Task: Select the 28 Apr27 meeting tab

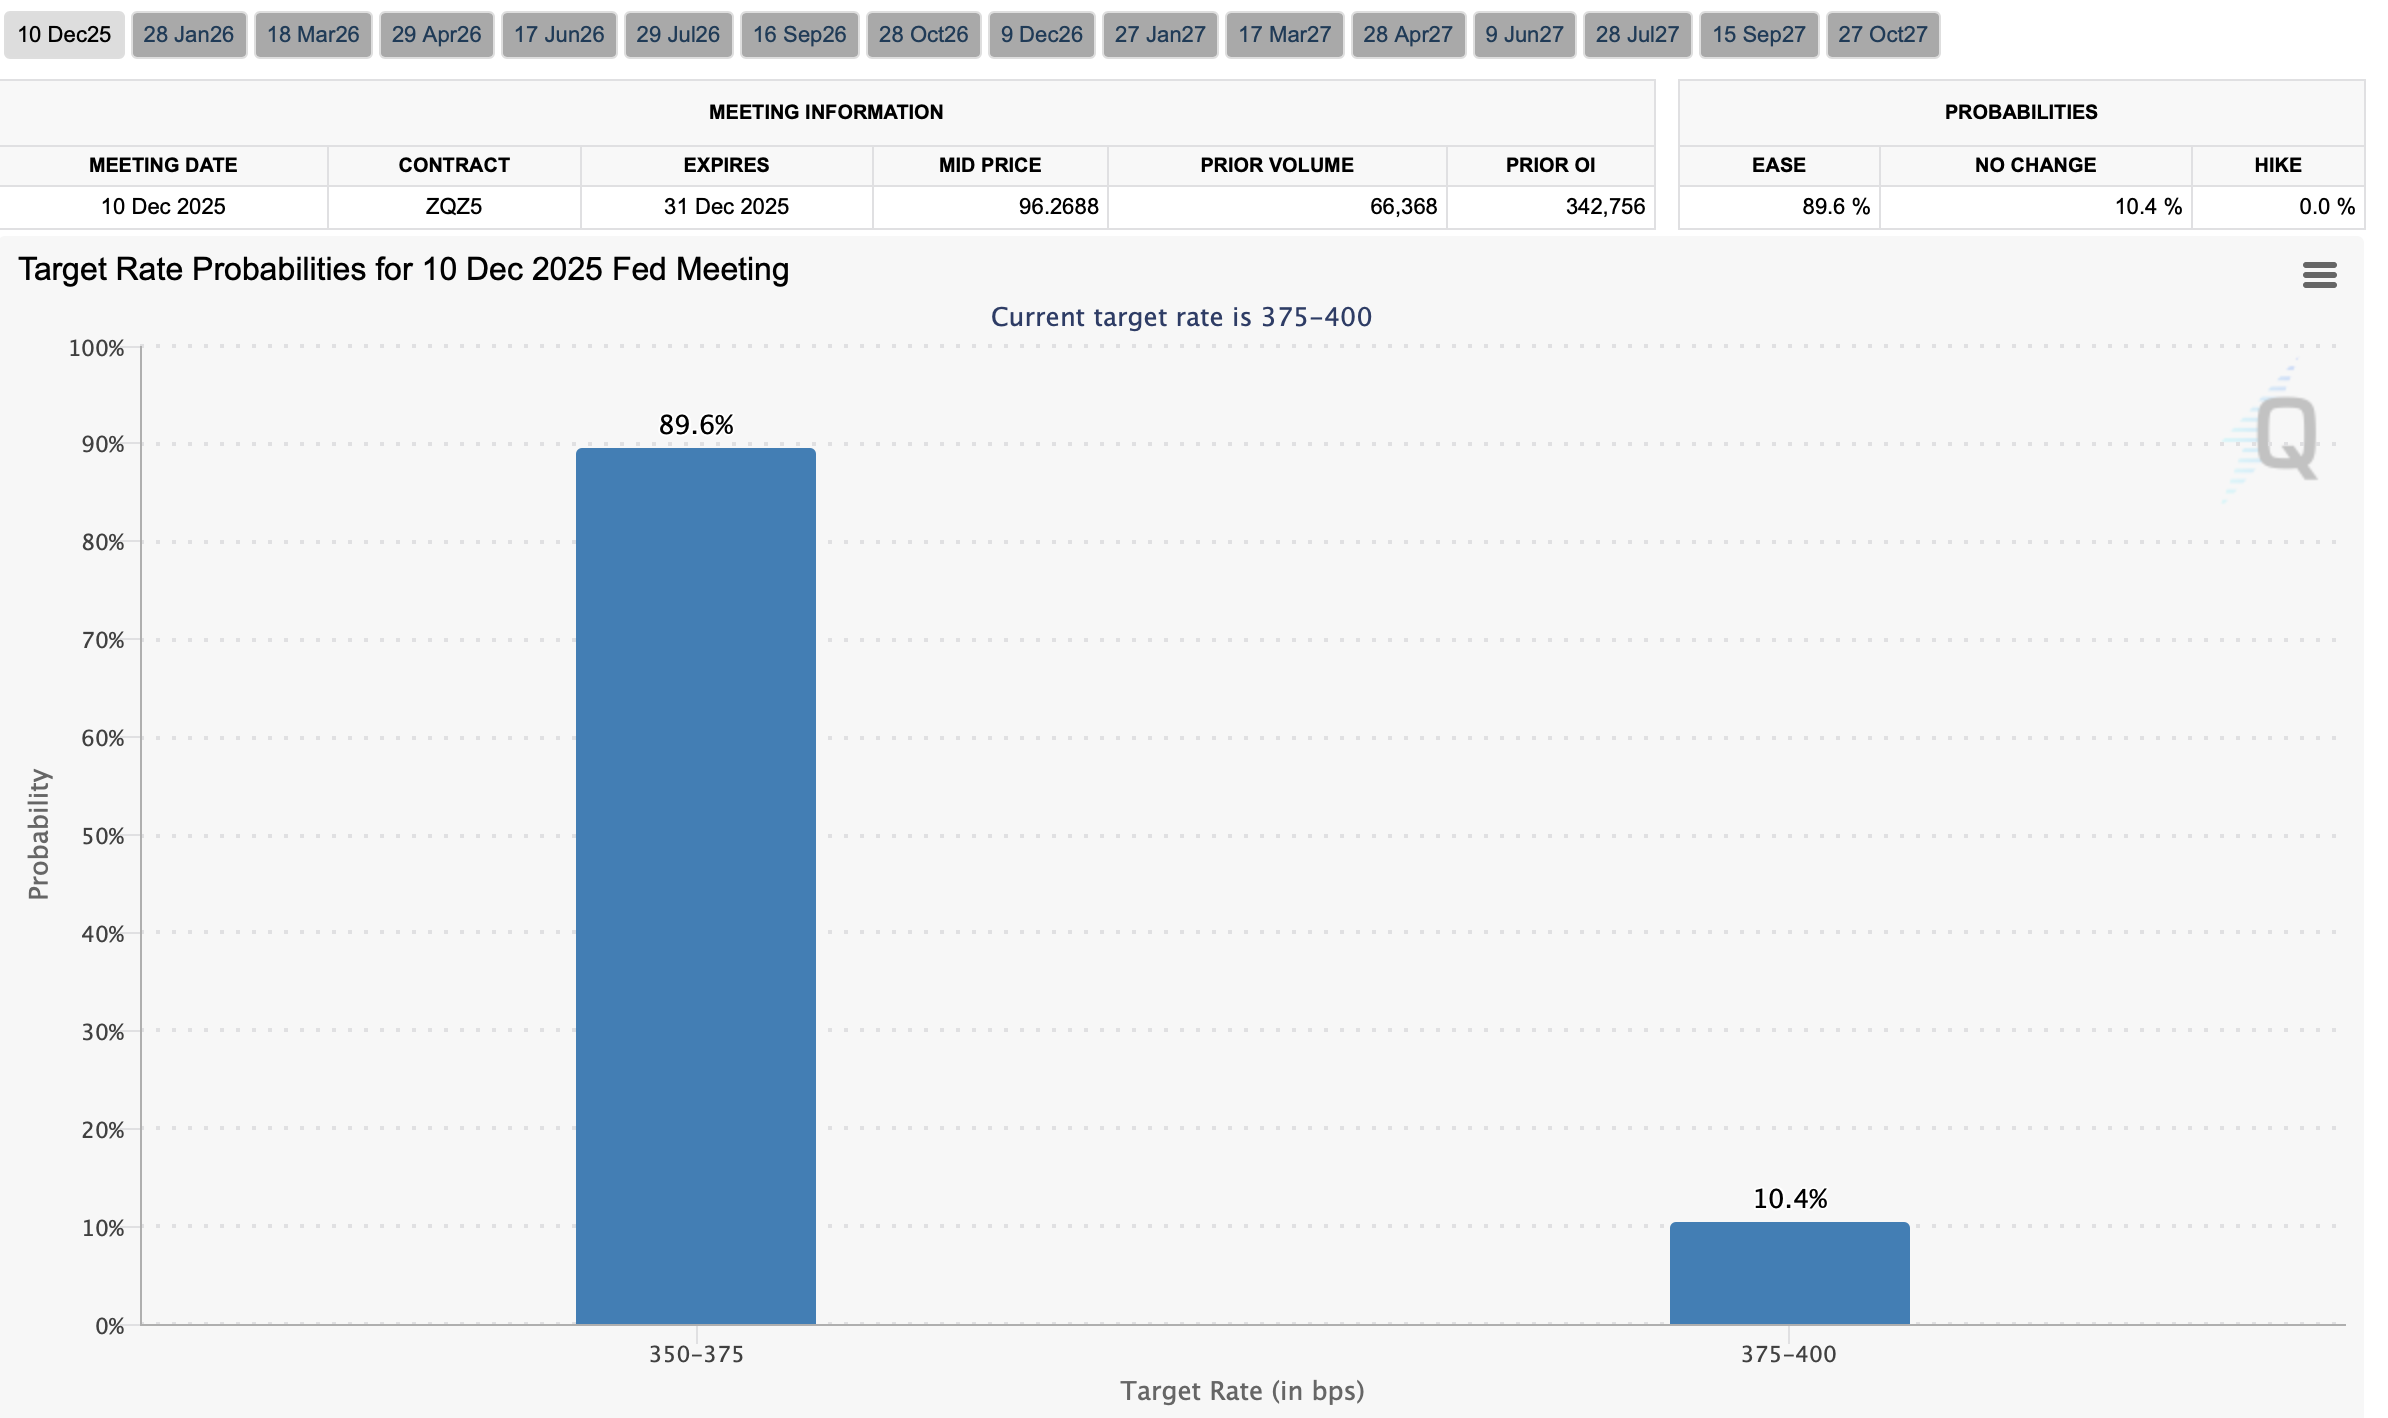Action: click(x=1407, y=35)
